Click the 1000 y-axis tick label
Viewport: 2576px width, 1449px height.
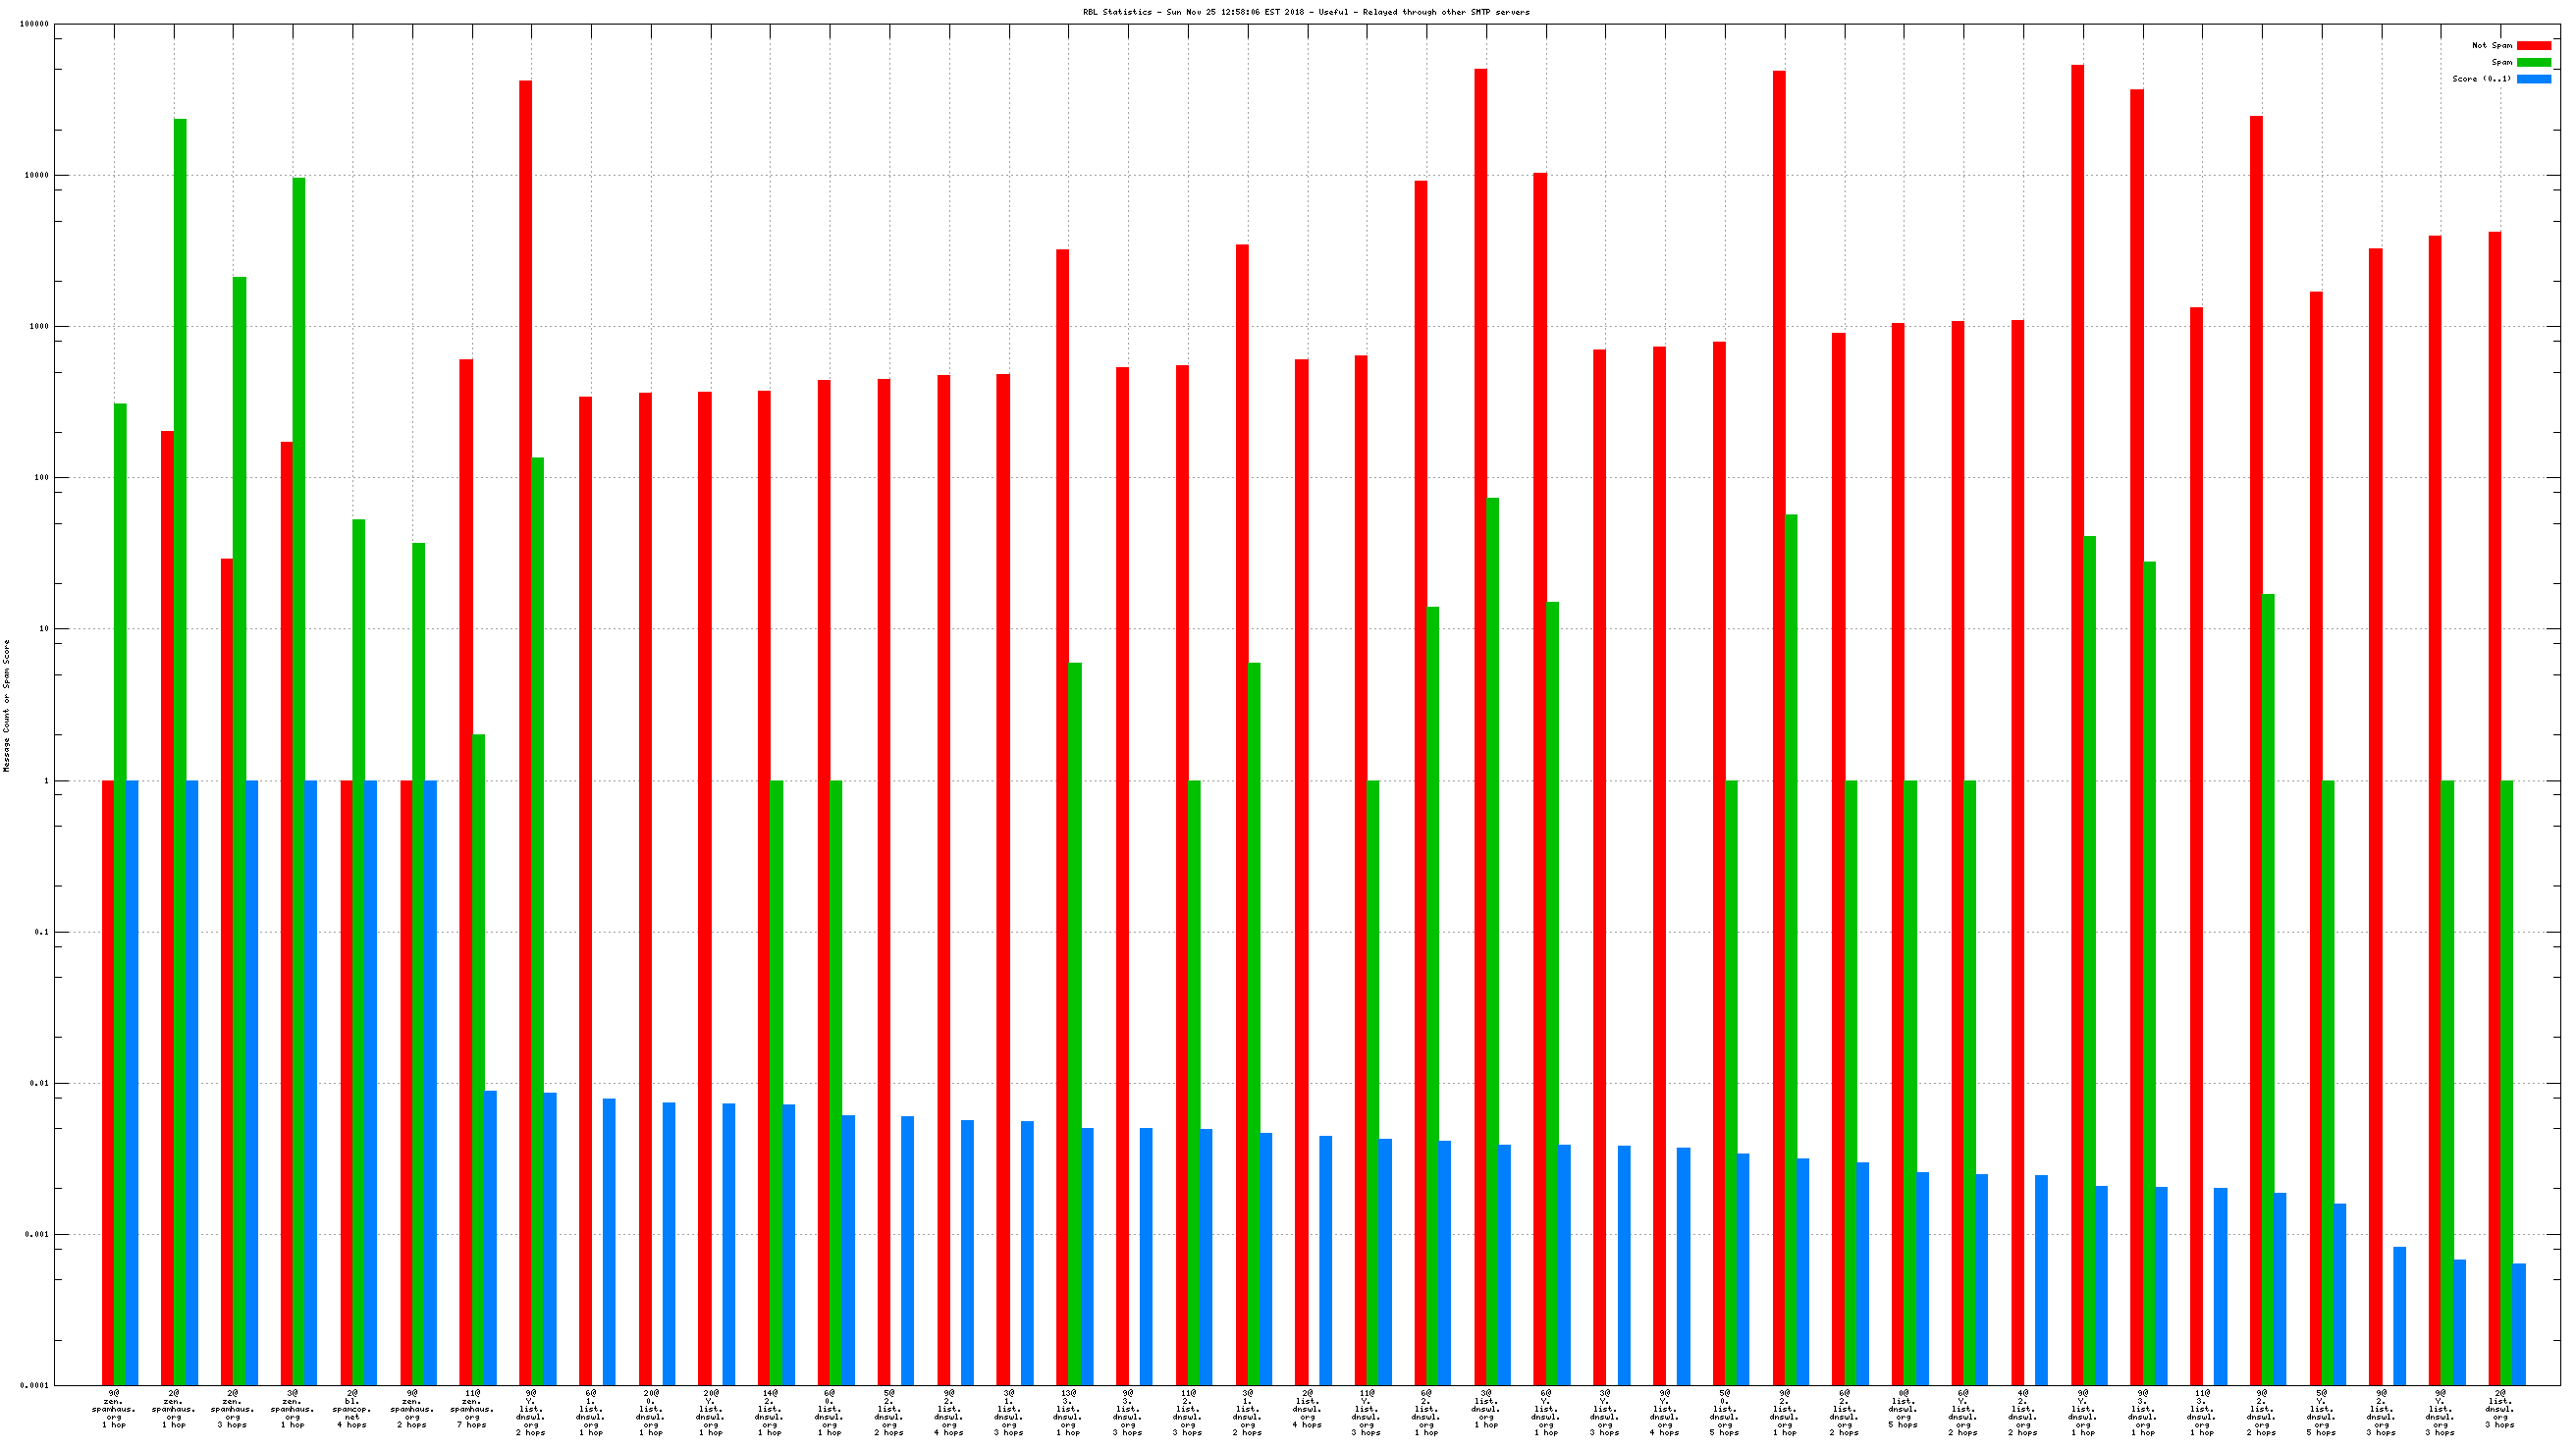pos(40,327)
